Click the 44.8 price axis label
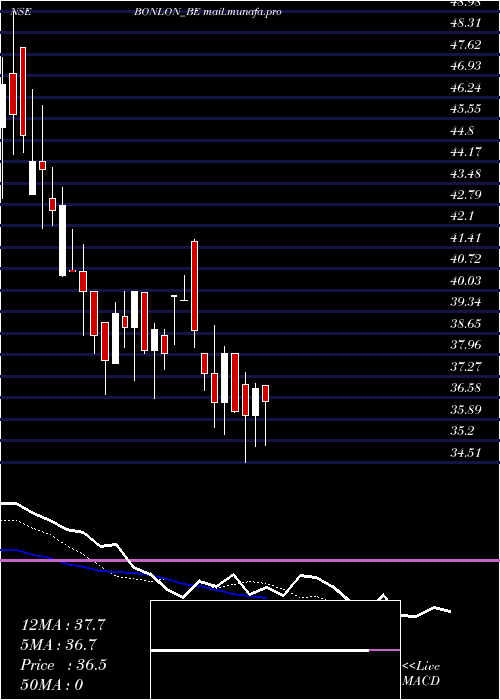 pos(462,131)
